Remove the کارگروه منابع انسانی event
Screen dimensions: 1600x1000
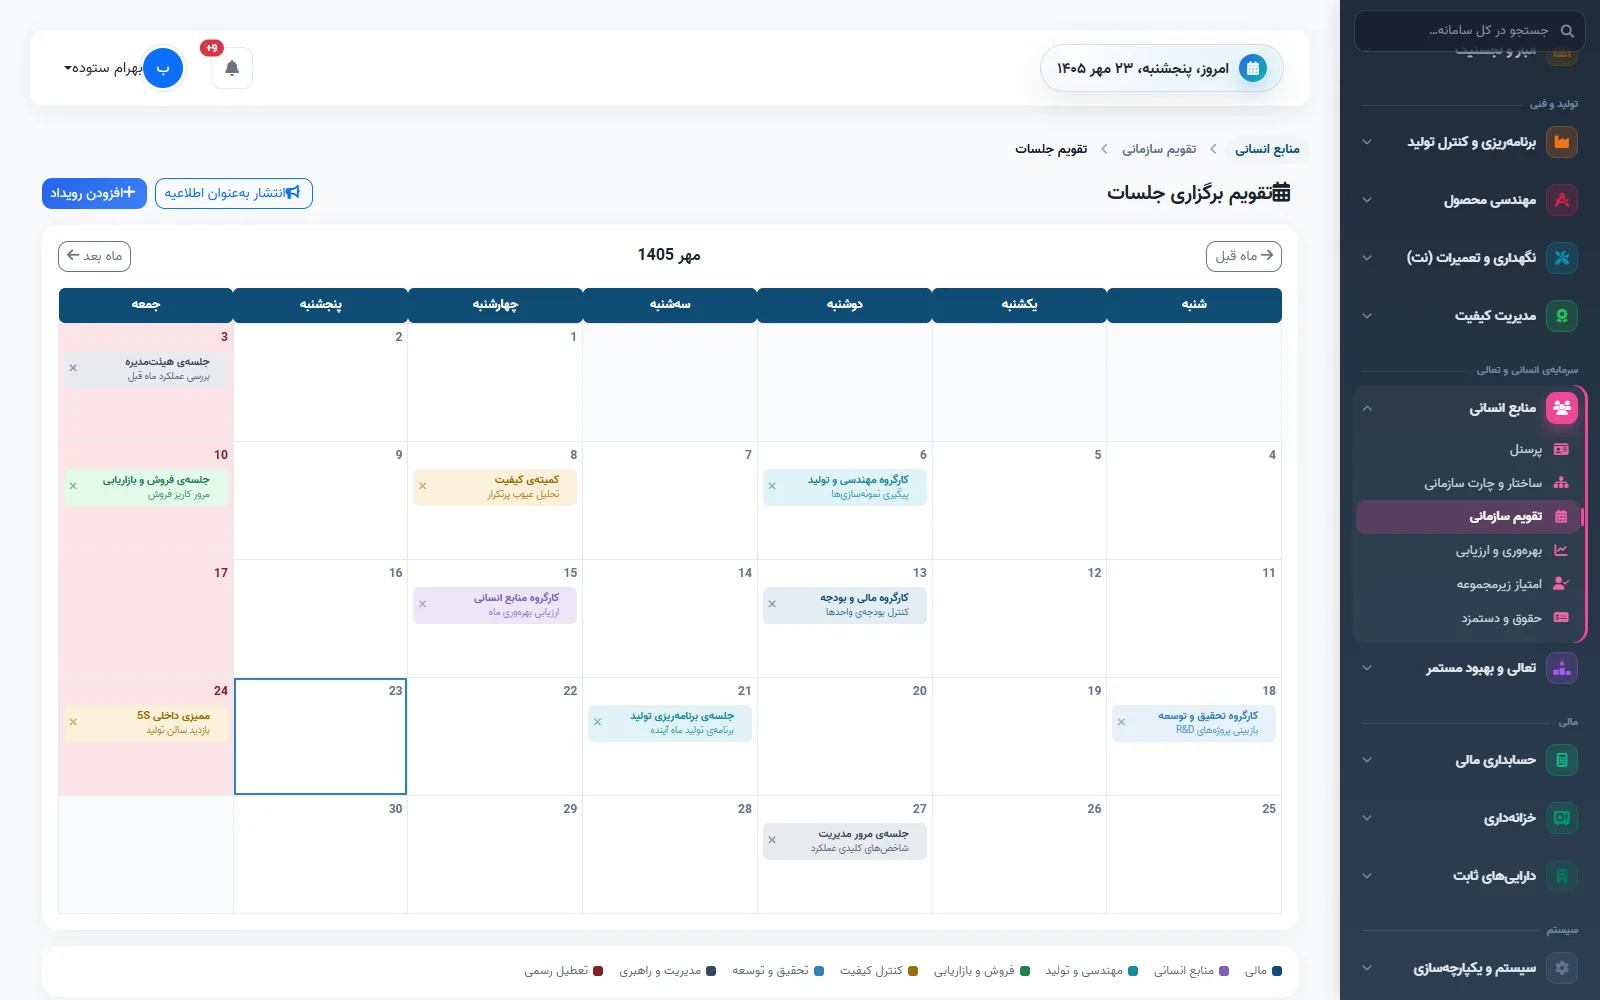coord(423,604)
